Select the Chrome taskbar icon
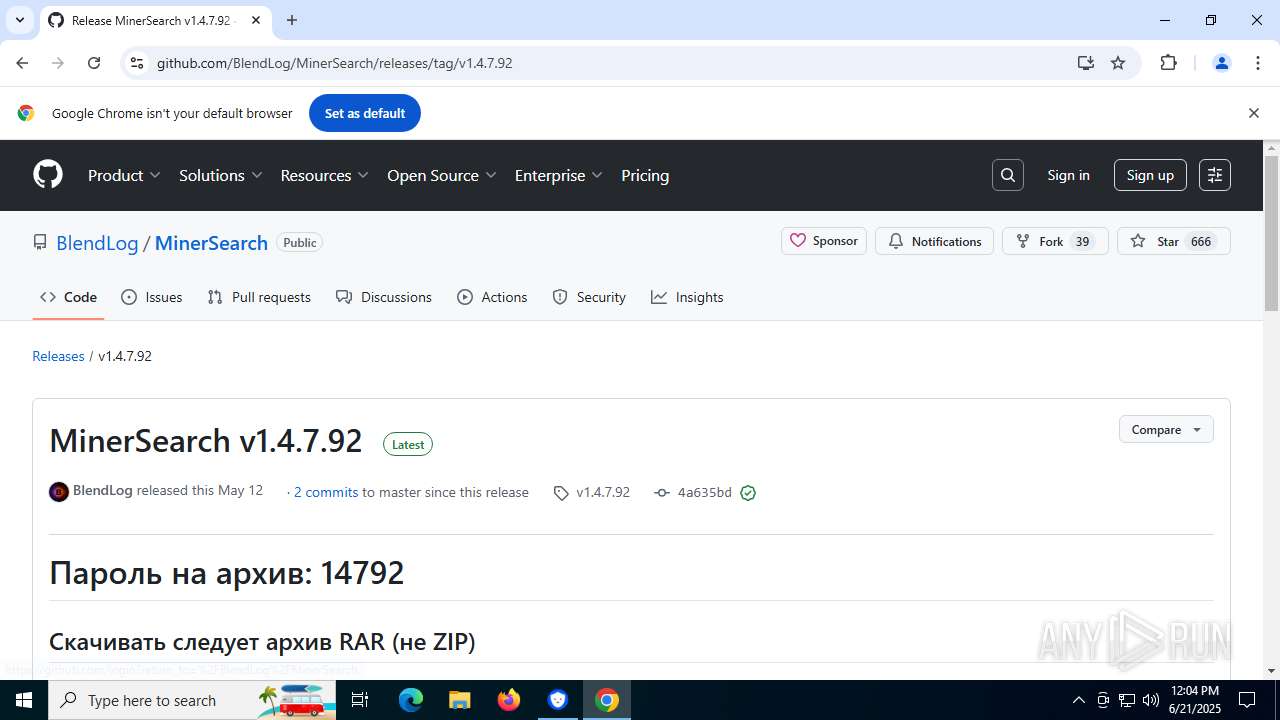The height and width of the screenshot is (720, 1280). coord(607,700)
